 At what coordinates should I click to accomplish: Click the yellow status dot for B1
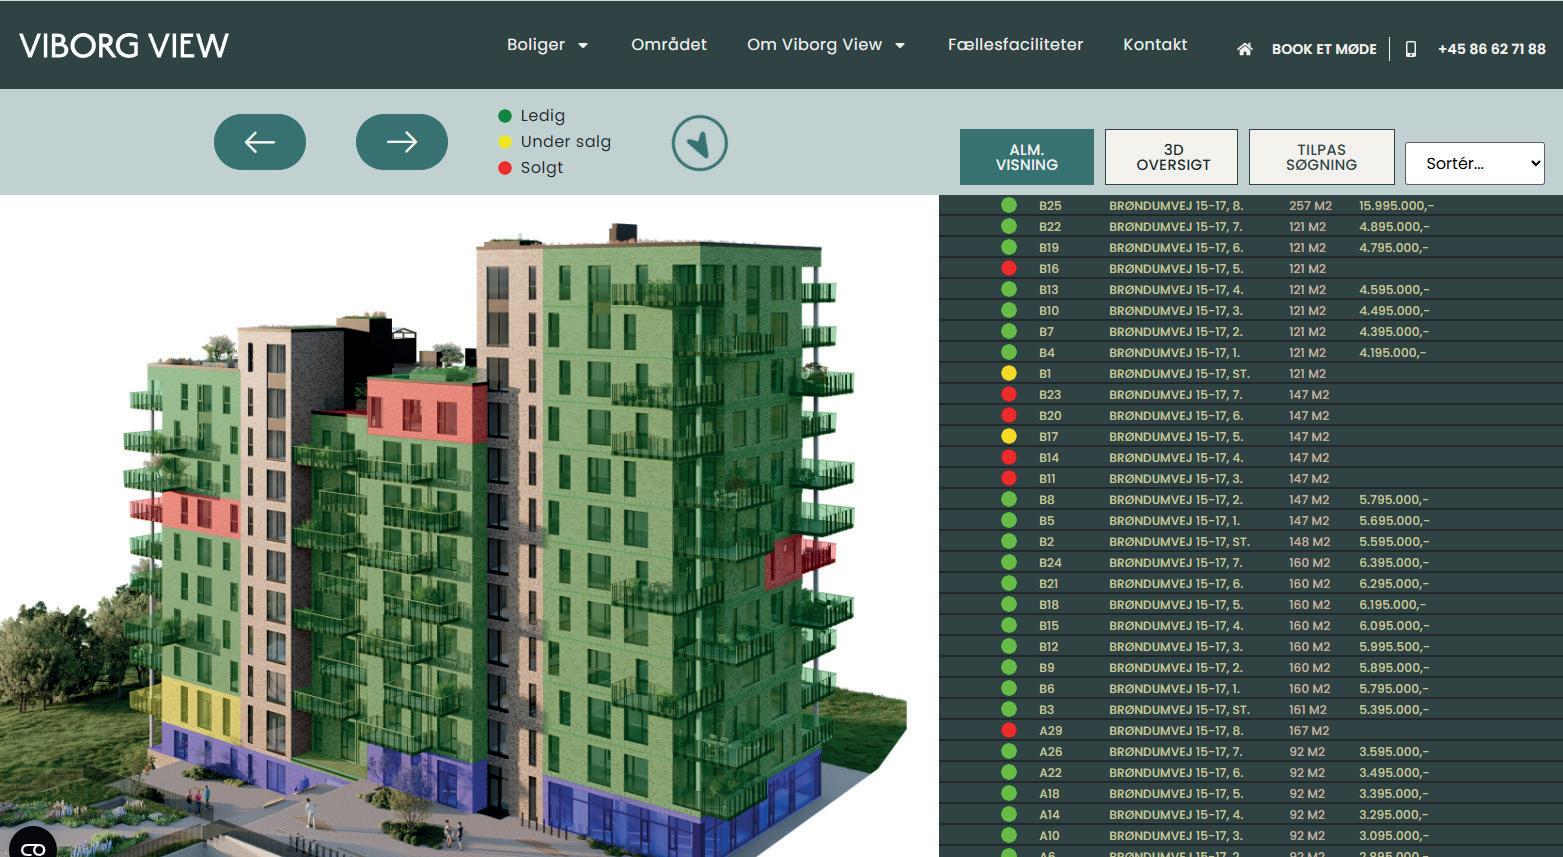tap(1009, 373)
